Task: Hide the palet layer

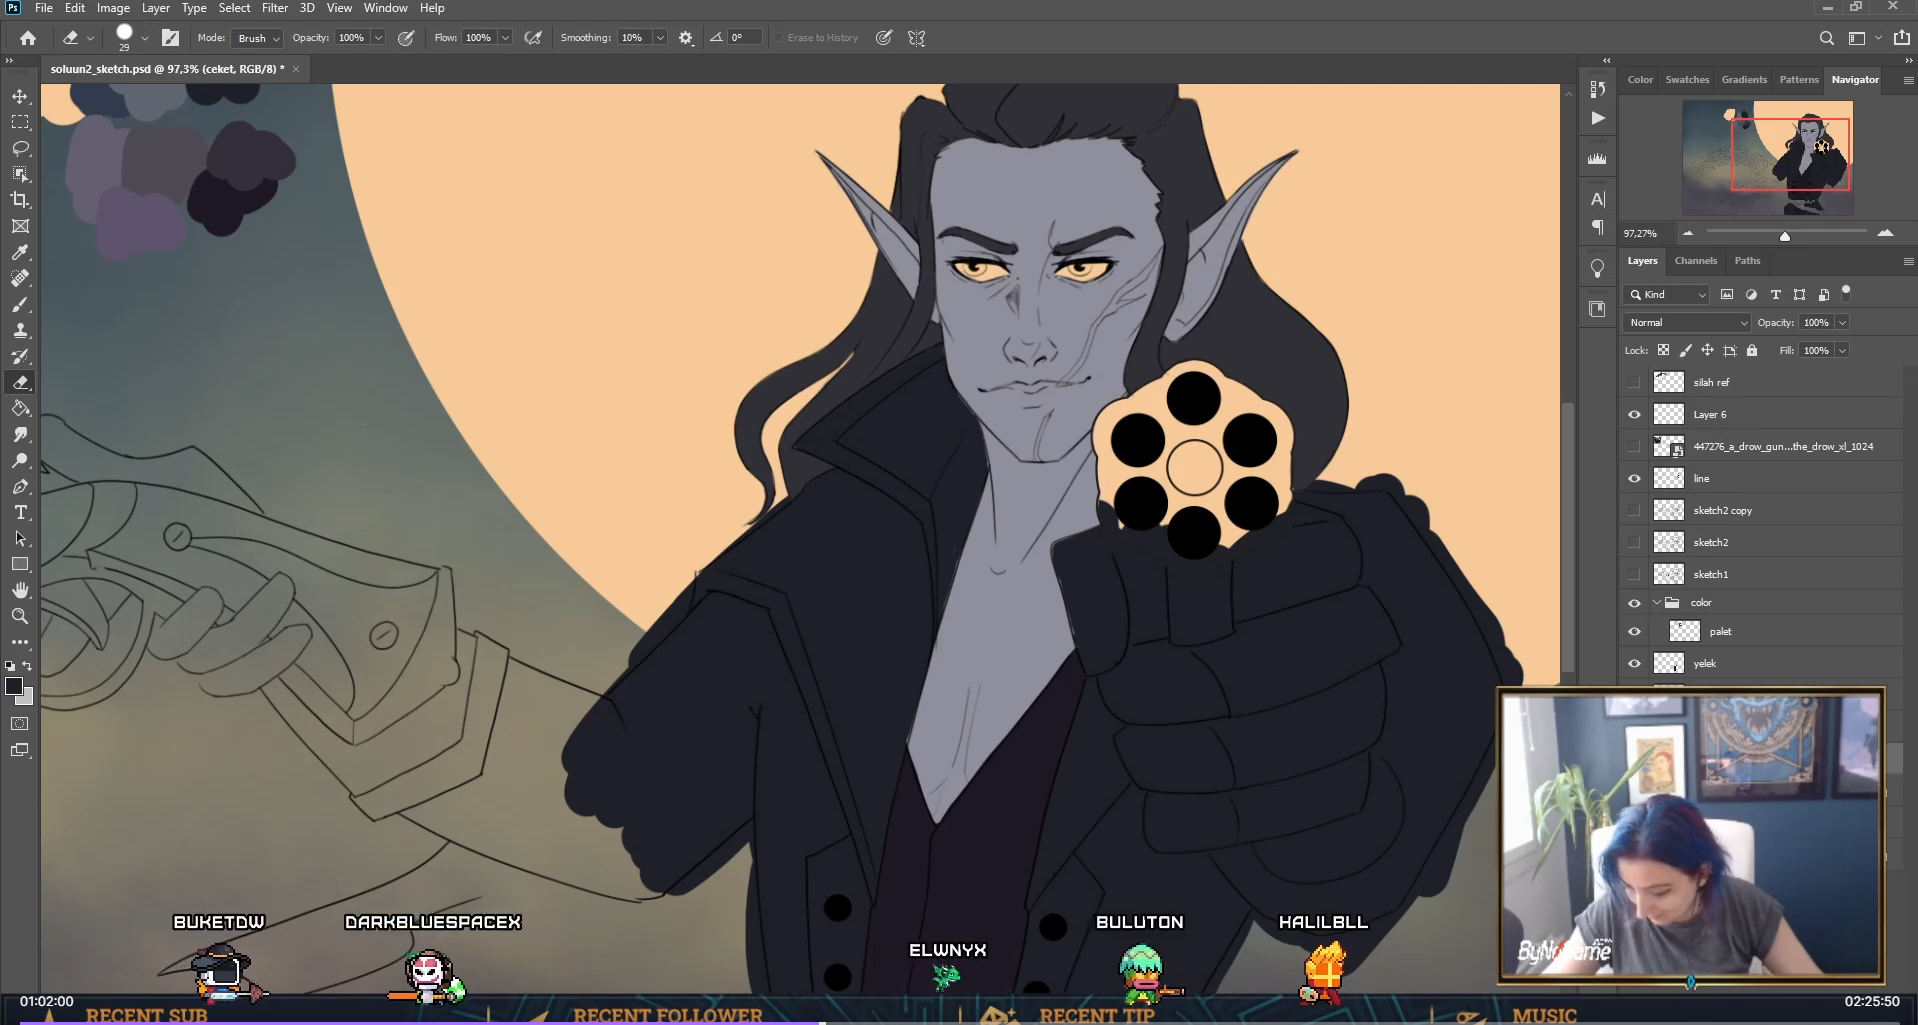Action: click(1634, 631)
